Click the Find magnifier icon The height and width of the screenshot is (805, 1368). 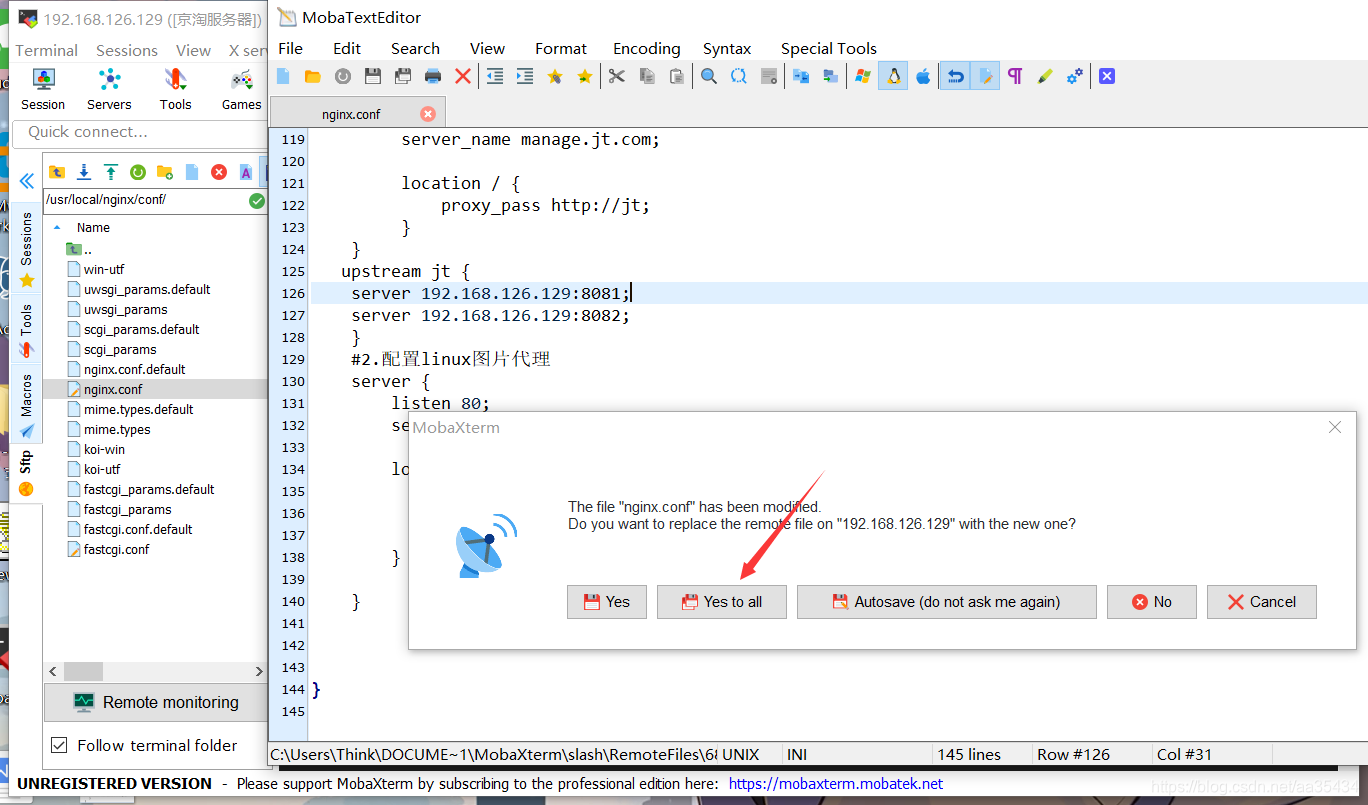point(709,76)
